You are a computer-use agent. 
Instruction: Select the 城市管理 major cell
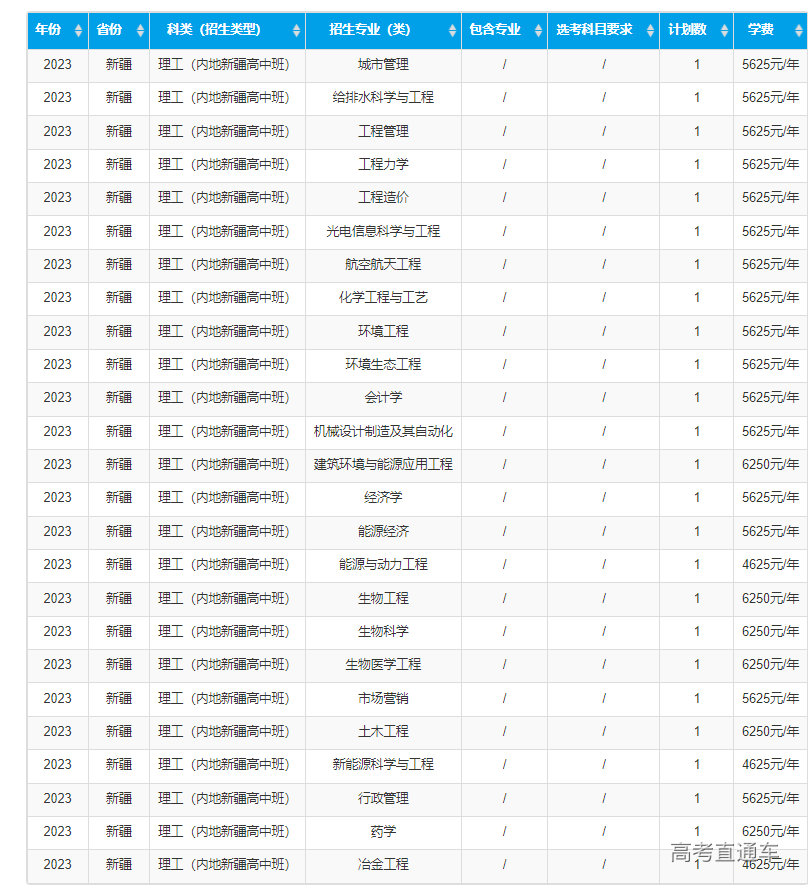point(383,64)
